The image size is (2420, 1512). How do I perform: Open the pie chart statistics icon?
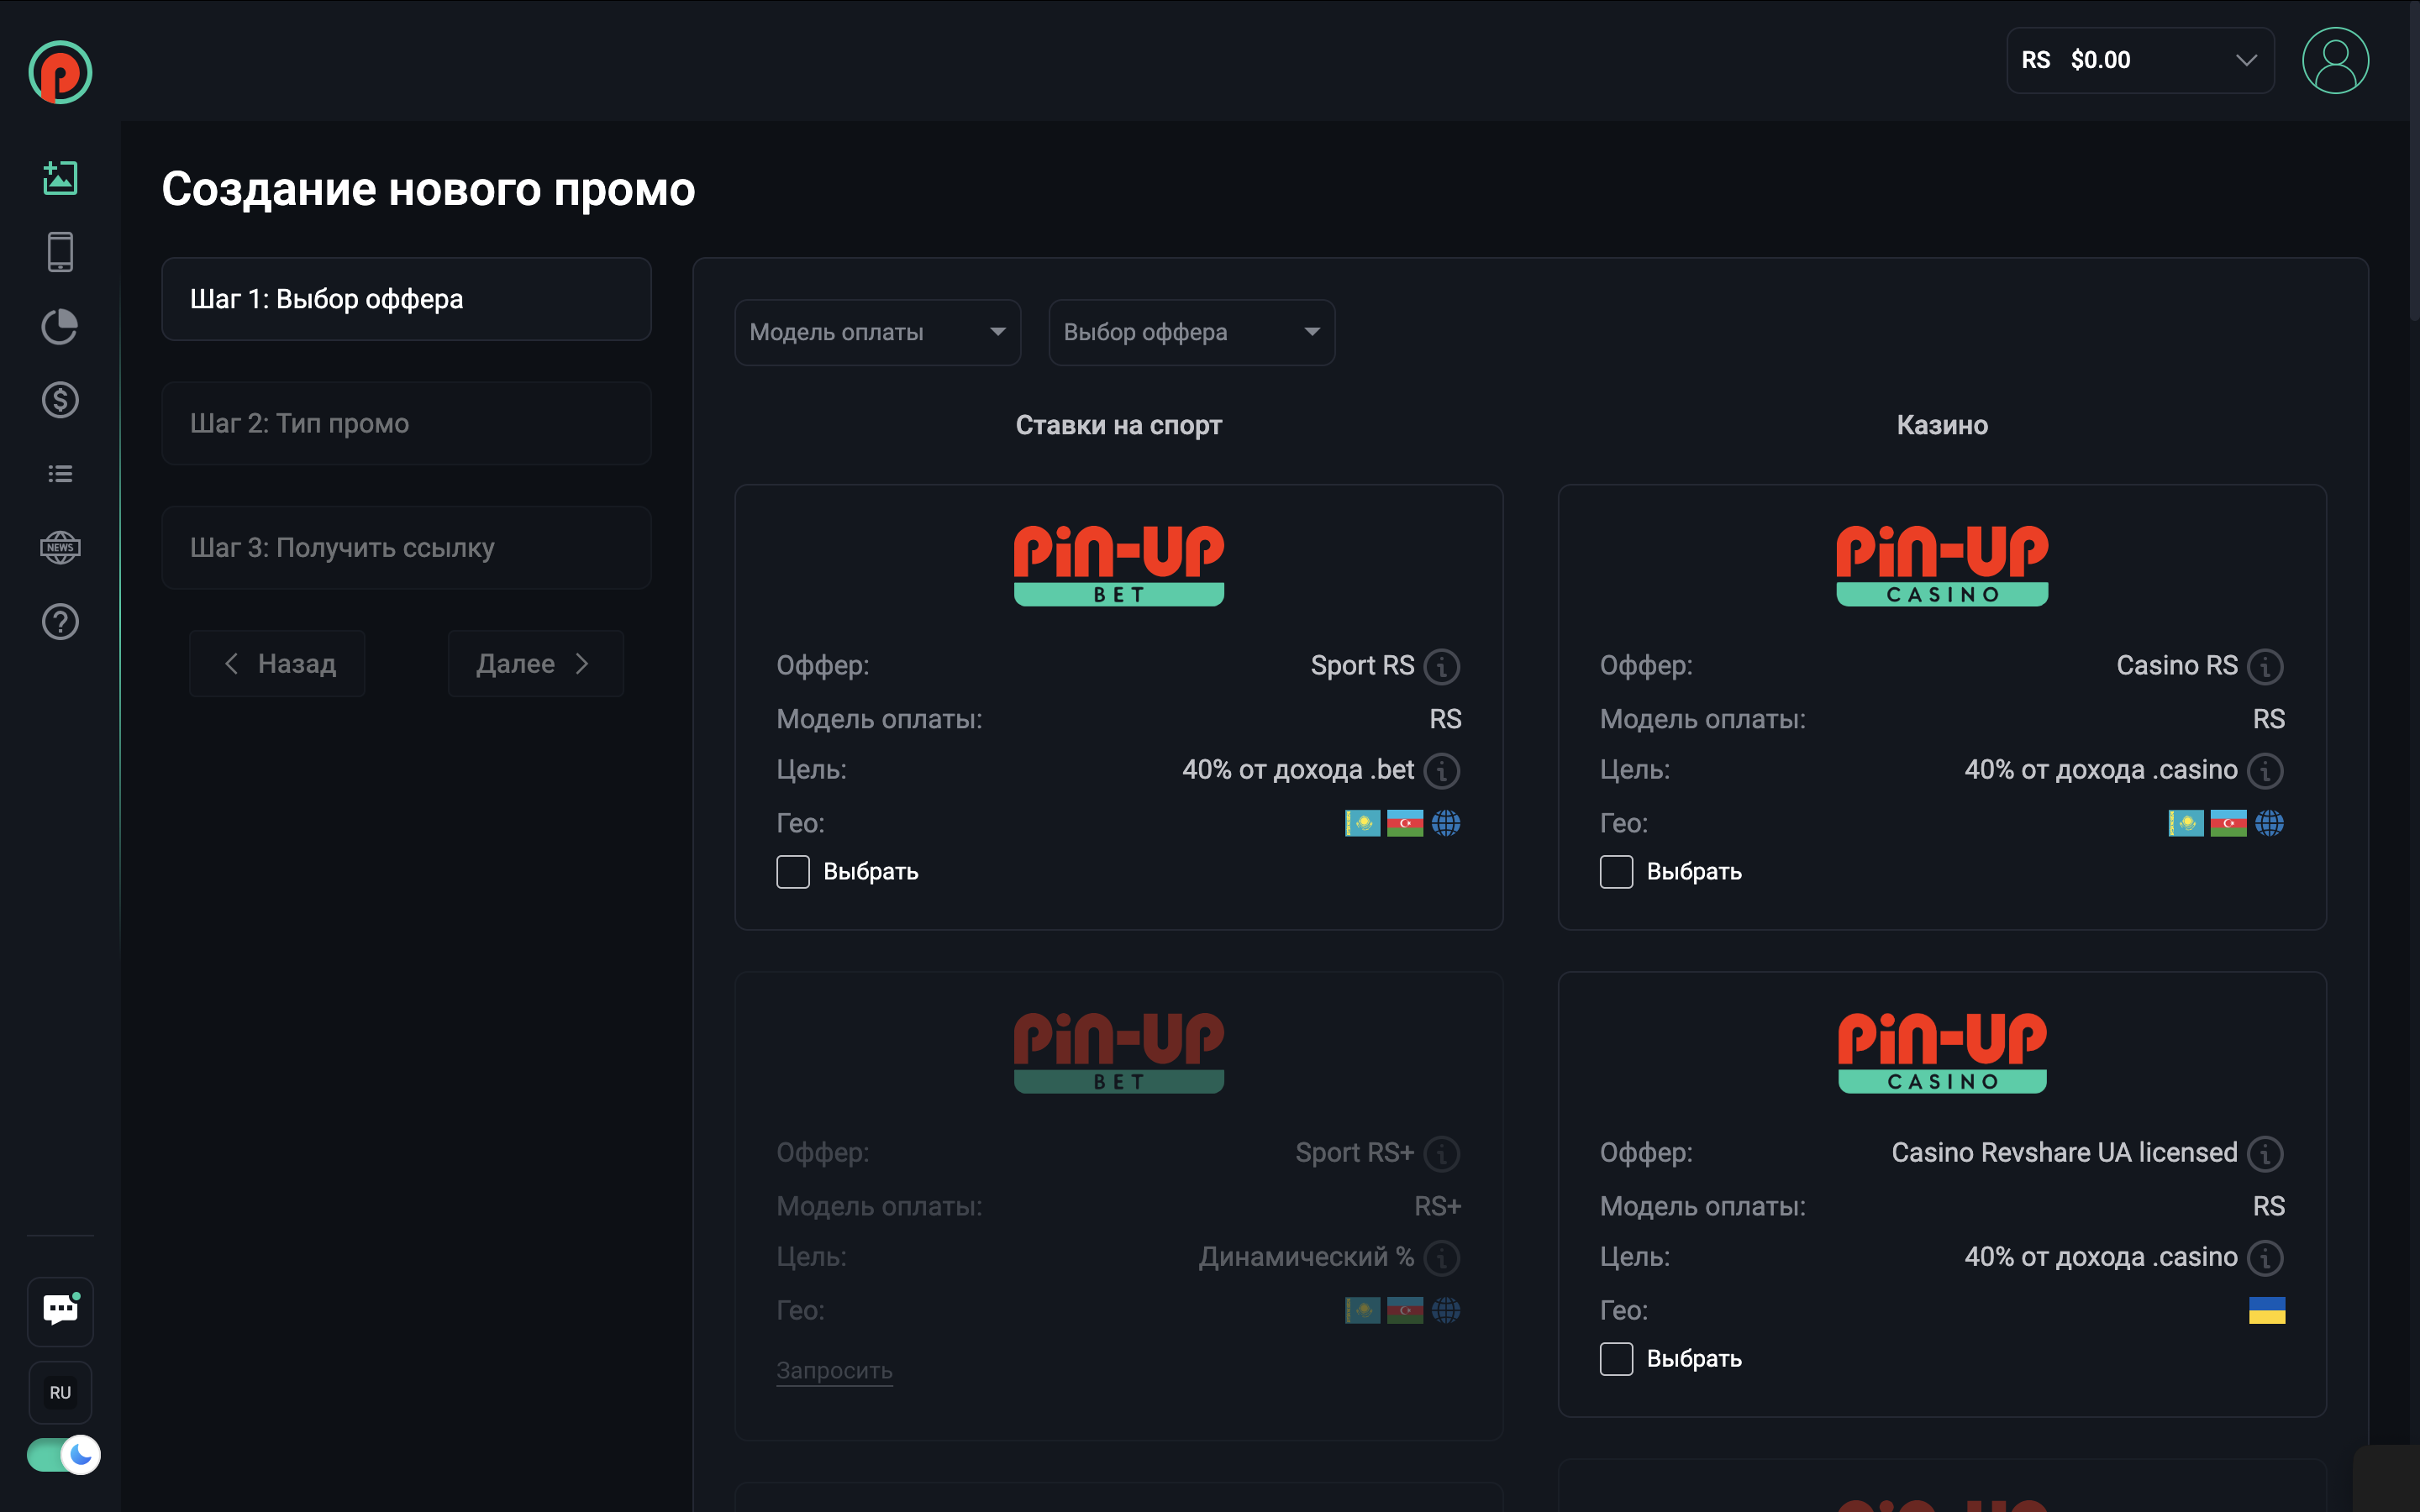click(x=60, y=326)
